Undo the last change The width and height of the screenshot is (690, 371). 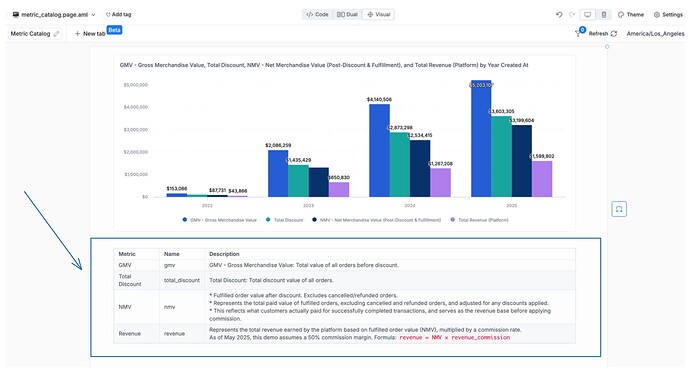point(559,15)
